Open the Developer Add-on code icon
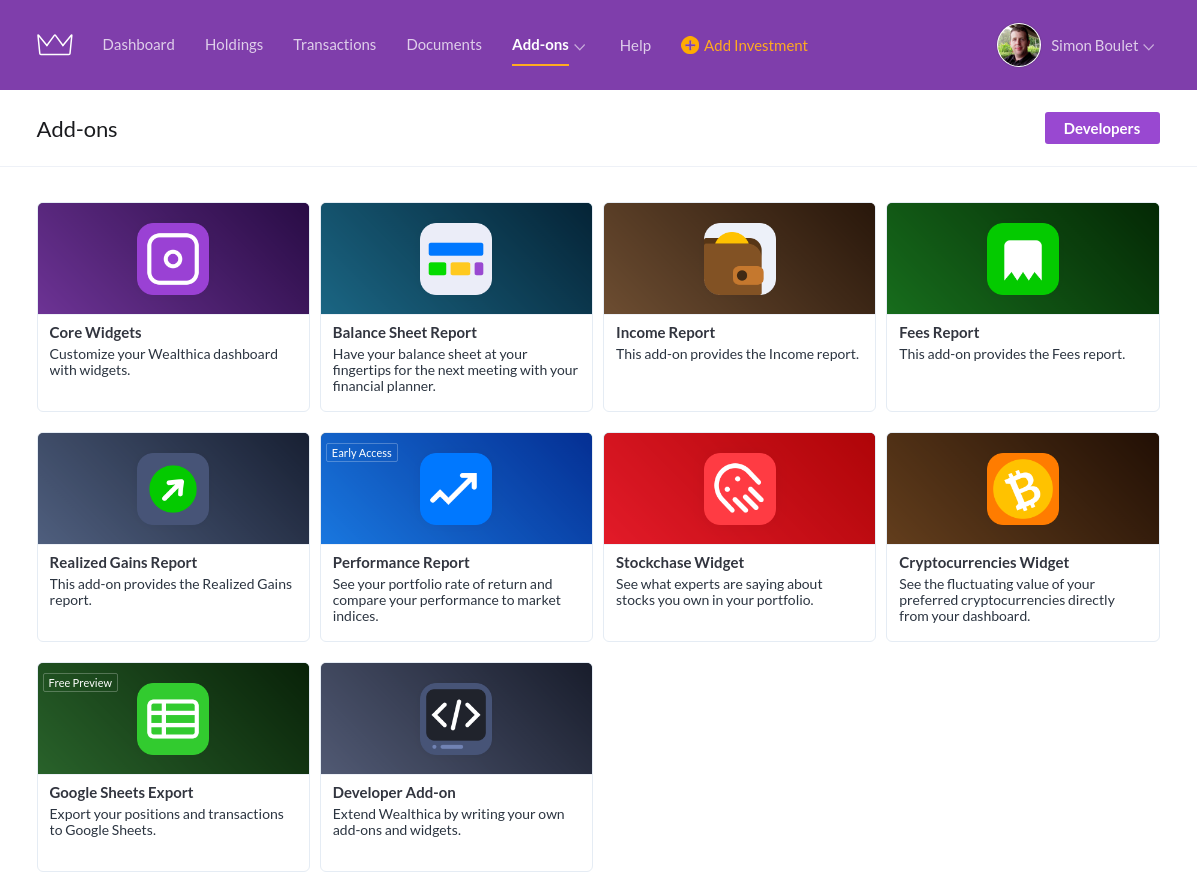This screenshot has width=1197, height=888. point(456,718)
